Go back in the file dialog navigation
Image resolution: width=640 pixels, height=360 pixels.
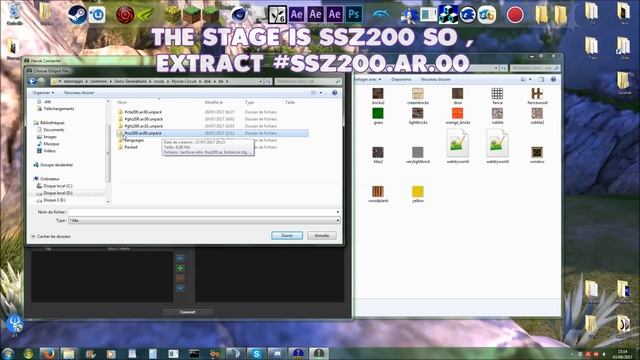coord(32,81)
